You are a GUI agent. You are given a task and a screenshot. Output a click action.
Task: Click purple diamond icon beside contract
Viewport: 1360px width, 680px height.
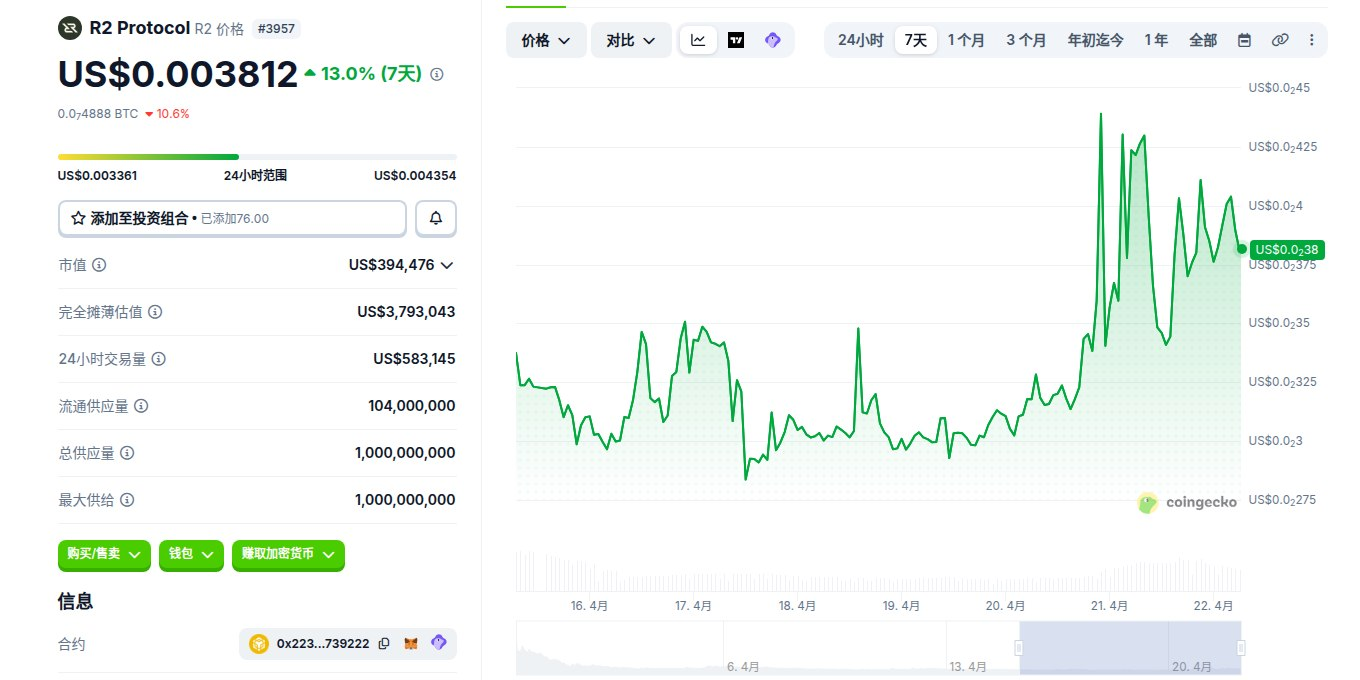click(x=438, y=644)
